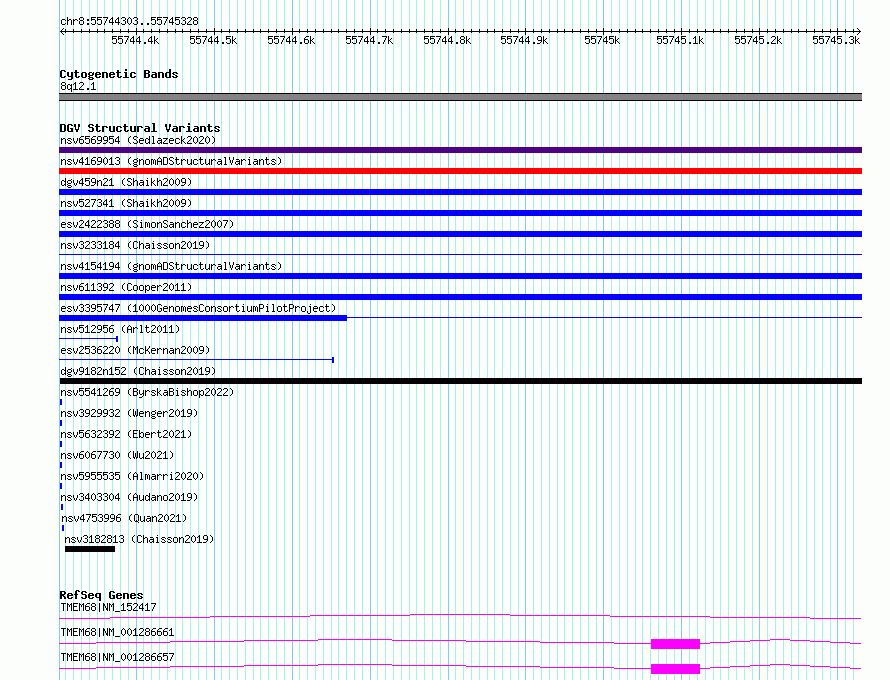Click the black dgv9182n152 variant bar
Image resolution: width=890 pixels, height=680 pixels.
point(460,381)
